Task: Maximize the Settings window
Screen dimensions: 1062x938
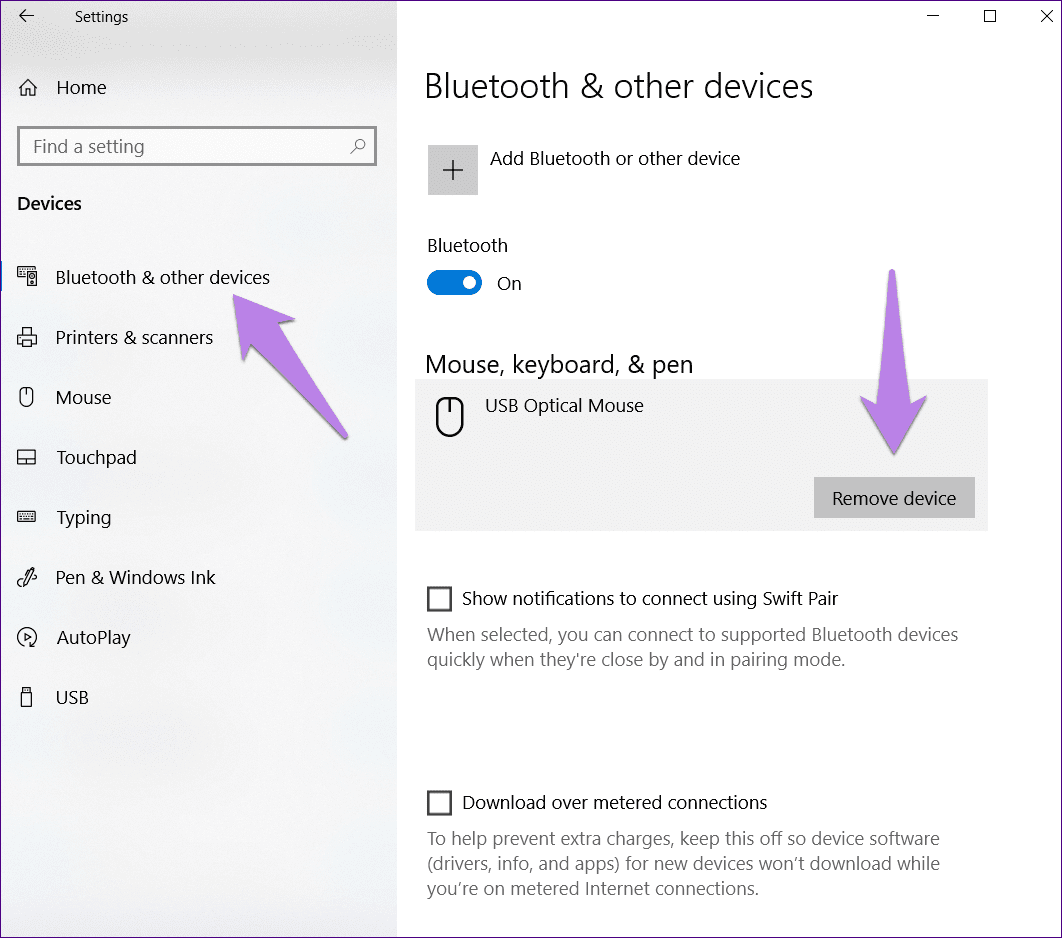Action: tap(990, 16)
